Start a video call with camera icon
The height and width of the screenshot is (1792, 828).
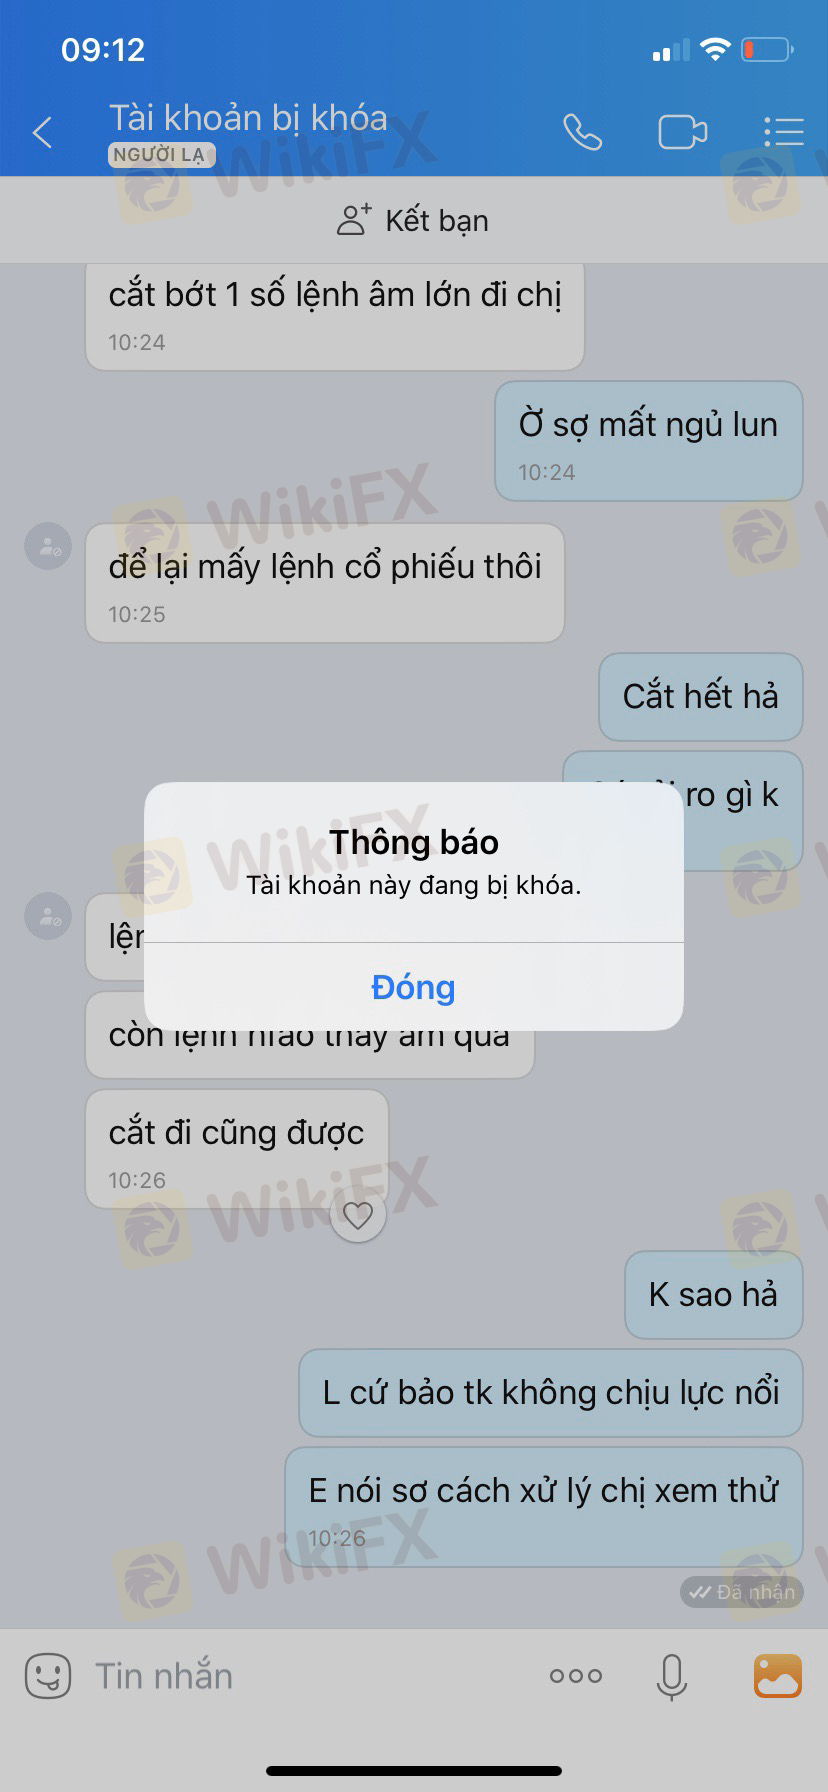click(x=683, y=132)
